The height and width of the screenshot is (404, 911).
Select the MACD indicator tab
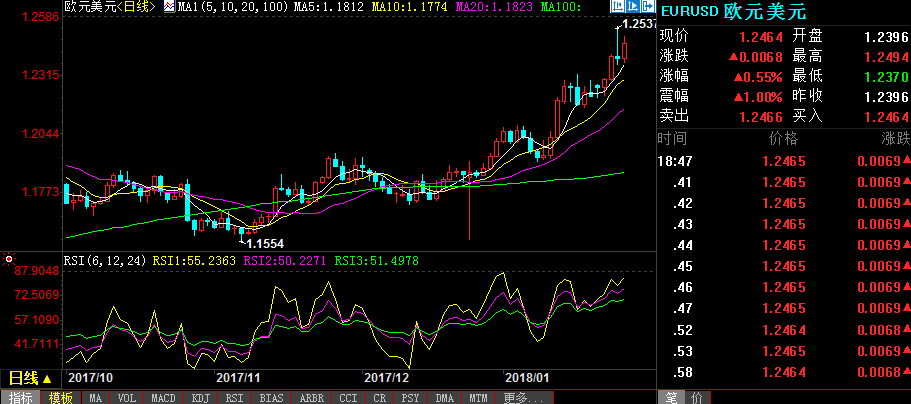click(163, 397)
